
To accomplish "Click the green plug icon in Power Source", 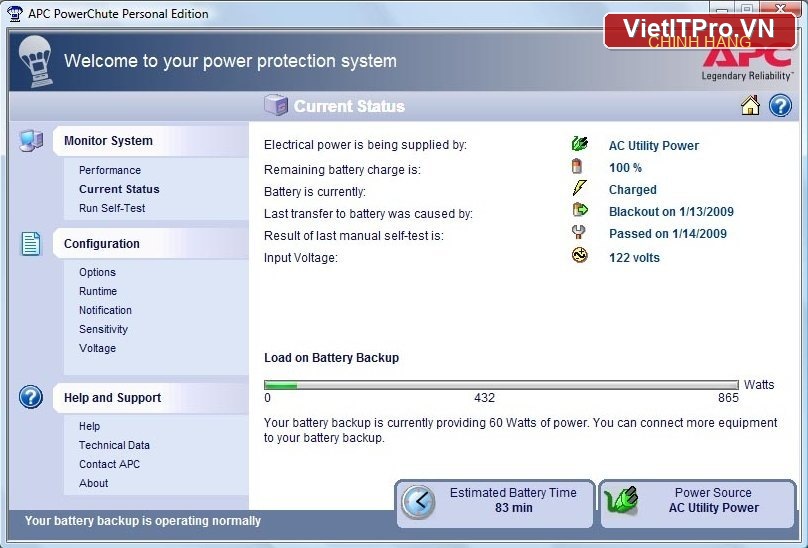I will coord(621,500).
